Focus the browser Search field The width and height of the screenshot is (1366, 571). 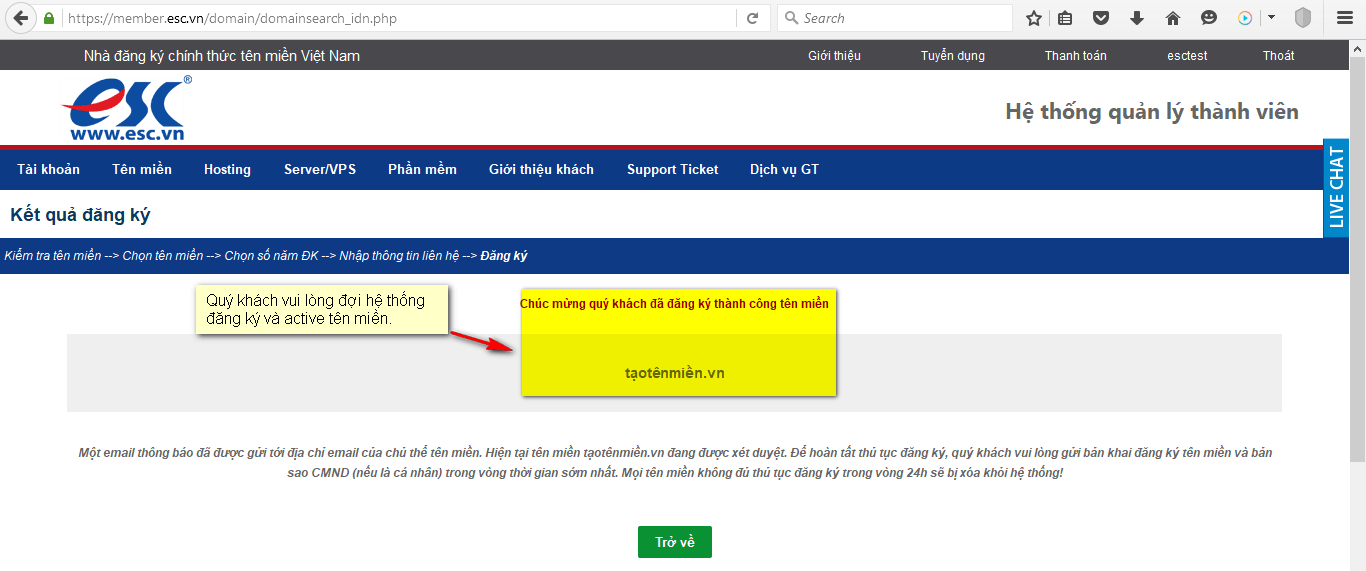pyautogui.click(x=895, y=18)
